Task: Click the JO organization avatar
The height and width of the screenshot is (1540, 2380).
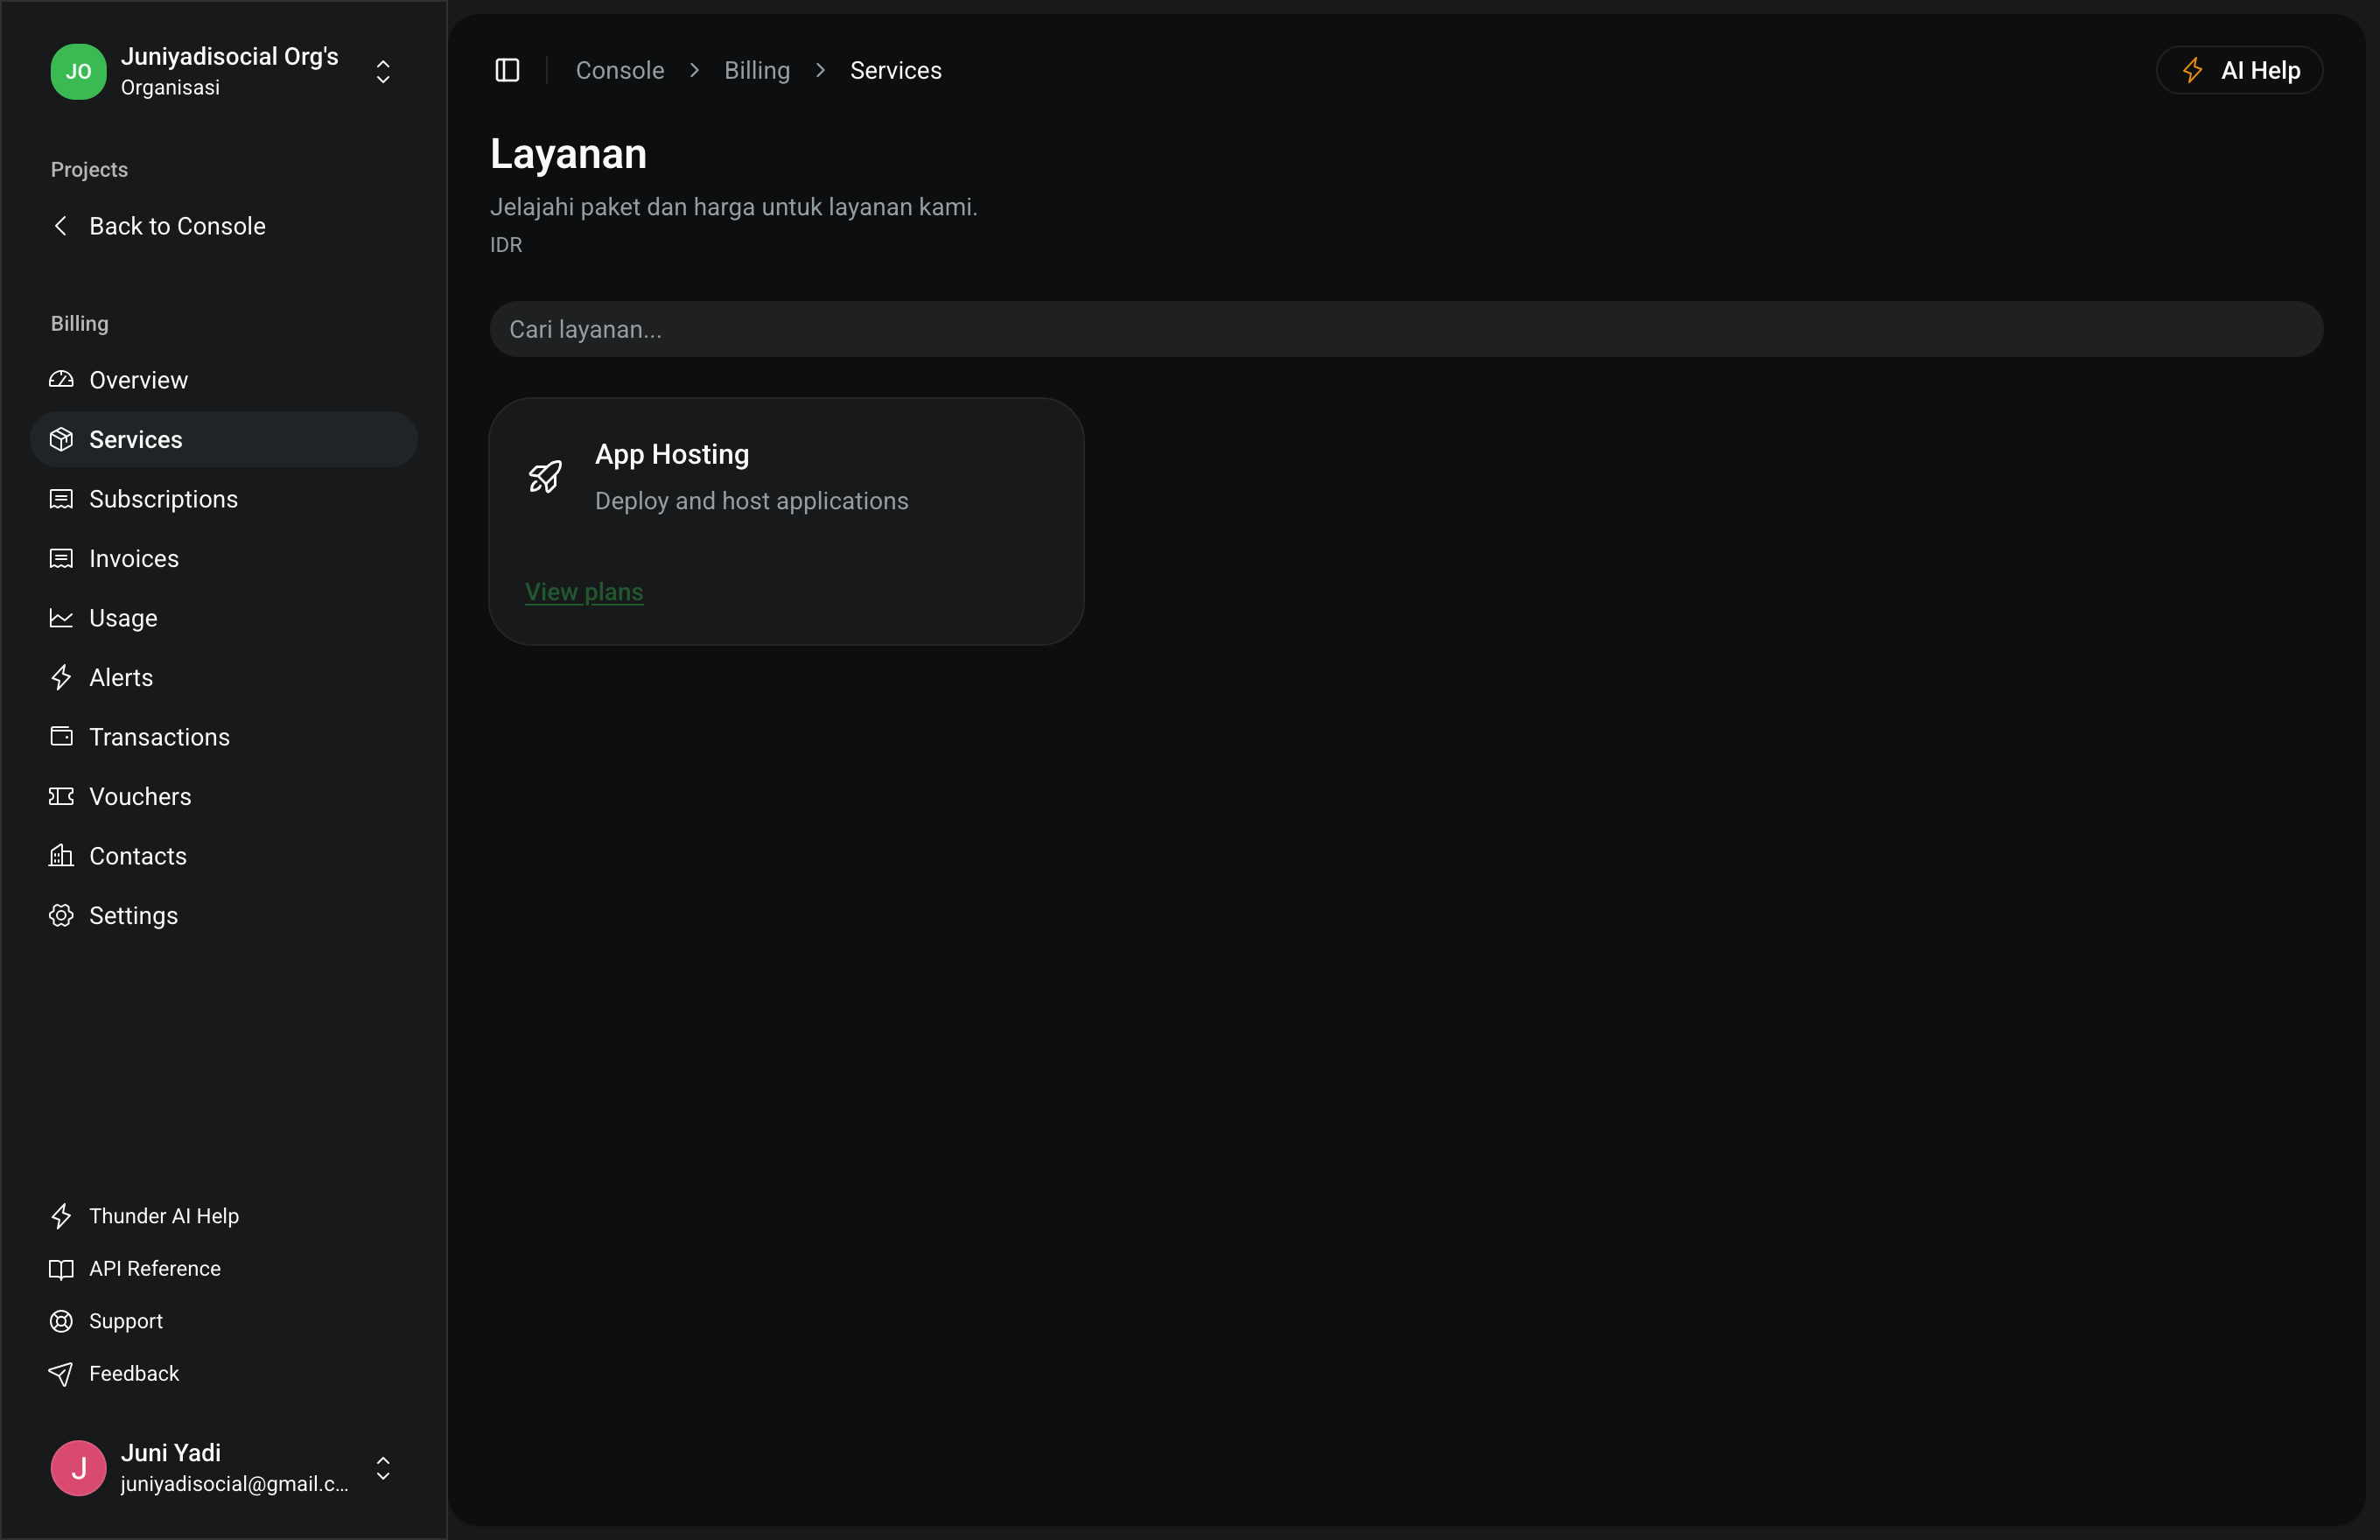Action: [78, 71]
